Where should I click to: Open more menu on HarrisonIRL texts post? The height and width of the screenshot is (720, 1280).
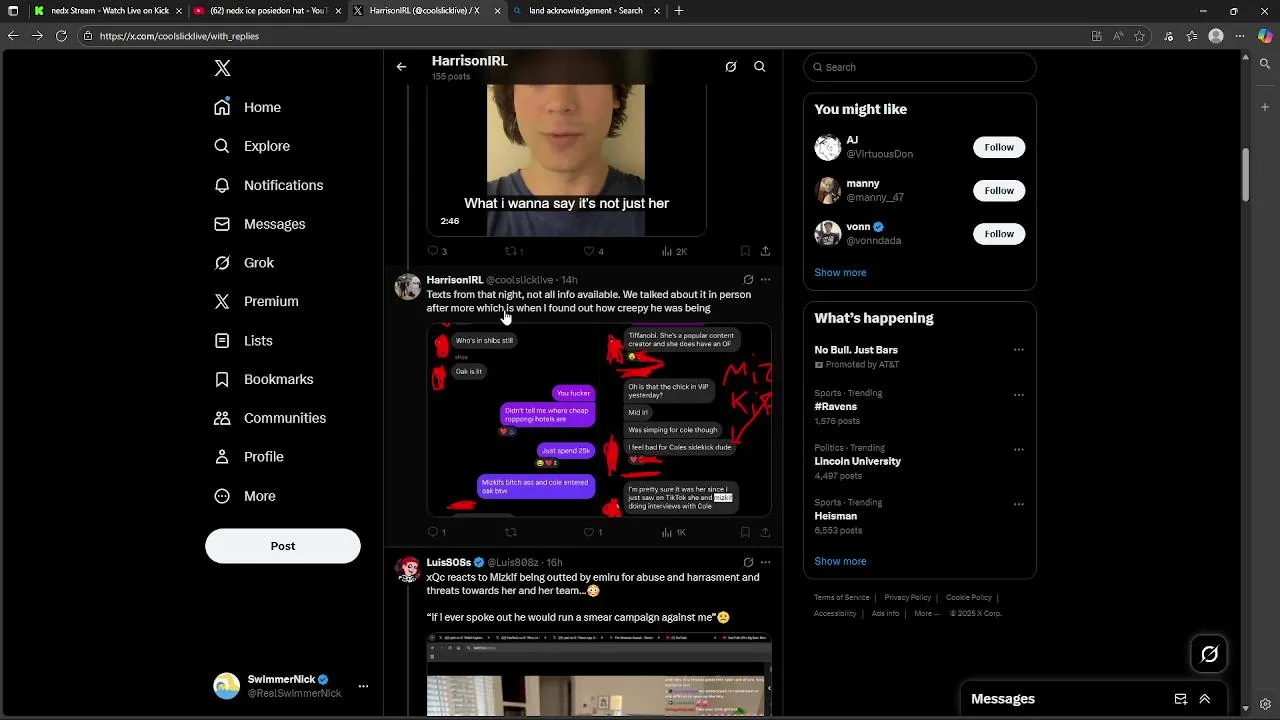pos(765,280)
